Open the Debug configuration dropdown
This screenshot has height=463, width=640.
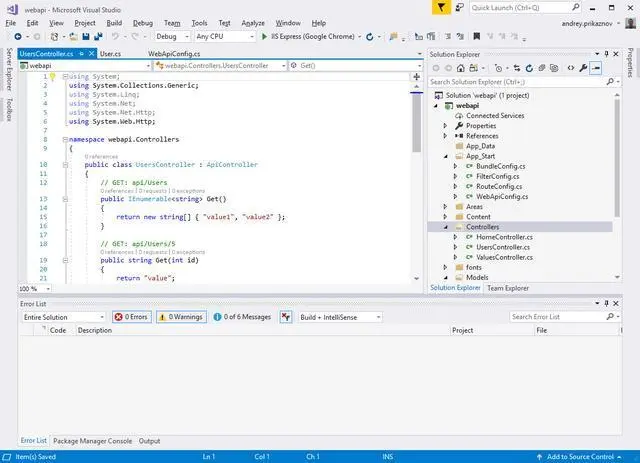(171, 35)
